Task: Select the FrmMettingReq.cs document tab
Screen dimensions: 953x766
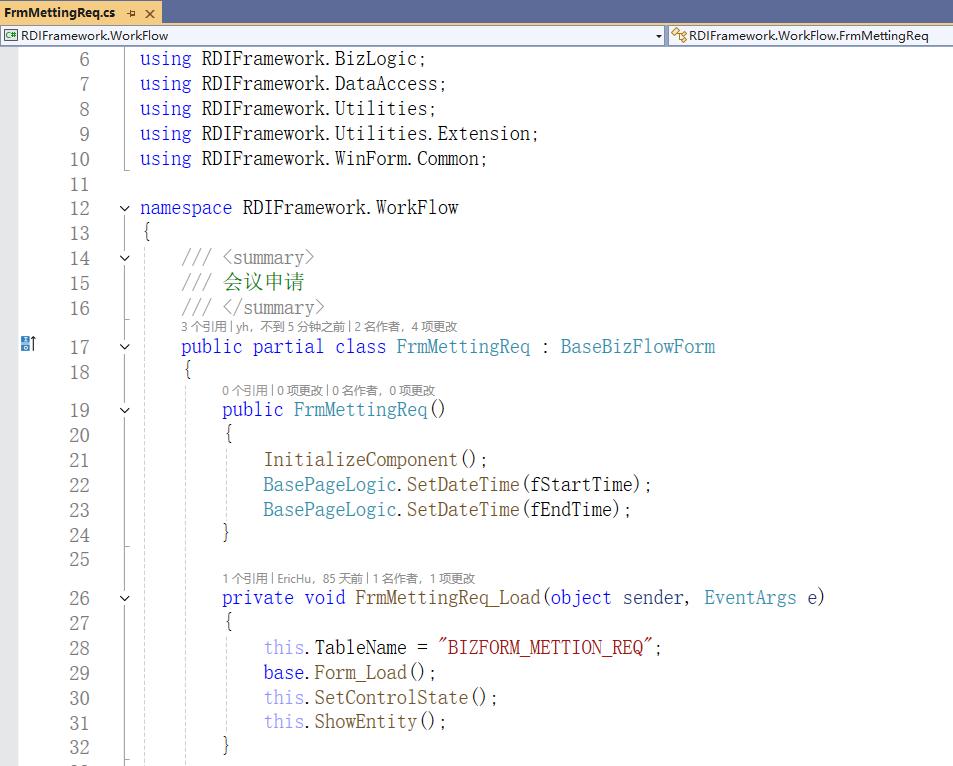Action: [x=59, y=13]
